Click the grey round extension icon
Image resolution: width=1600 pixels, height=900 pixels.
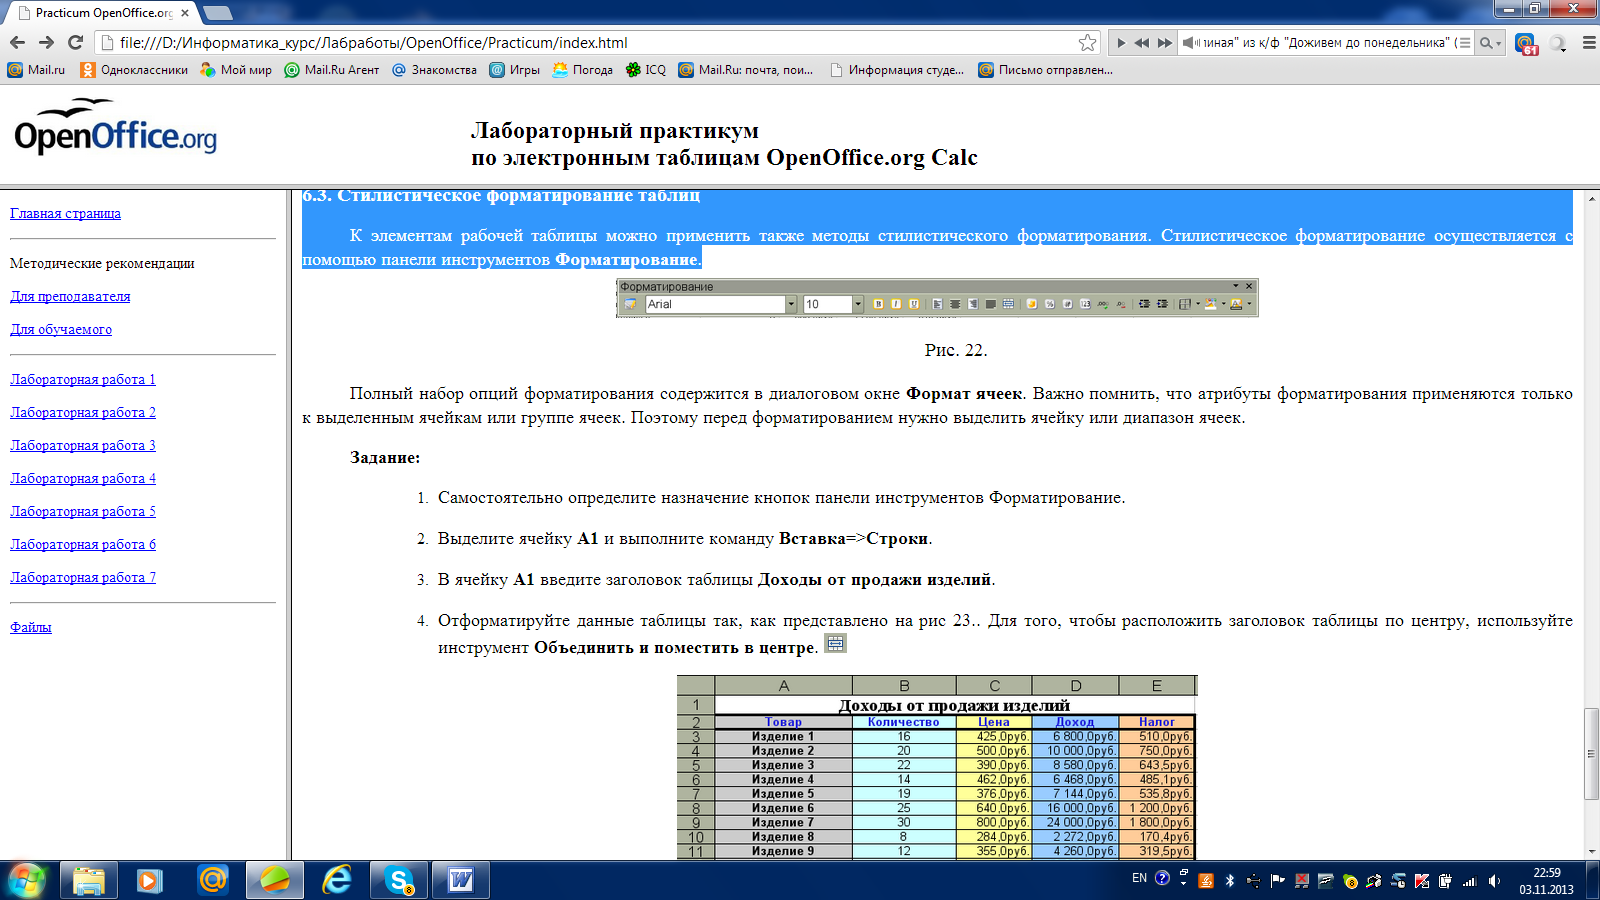click(x=1558, y=43)
